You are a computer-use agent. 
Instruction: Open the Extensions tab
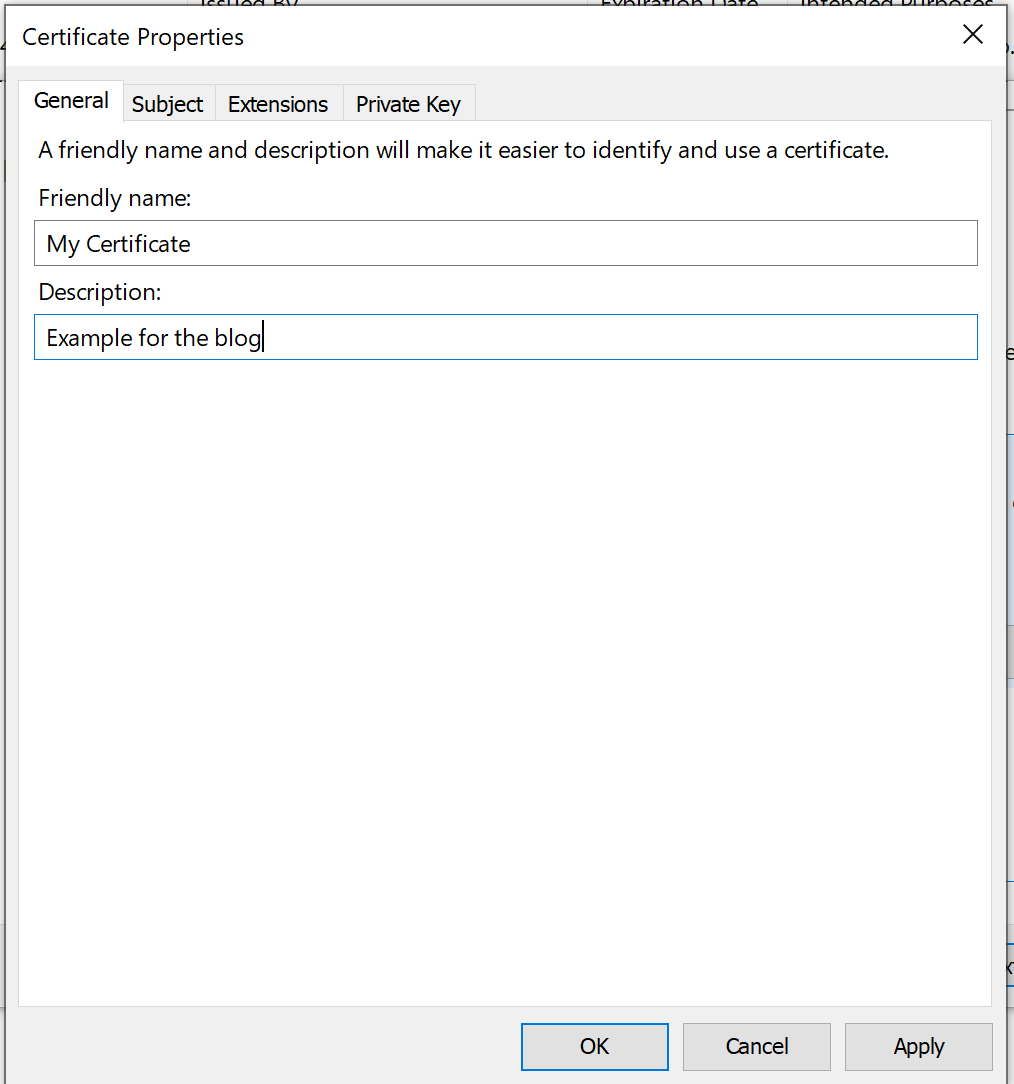(278, 103)
